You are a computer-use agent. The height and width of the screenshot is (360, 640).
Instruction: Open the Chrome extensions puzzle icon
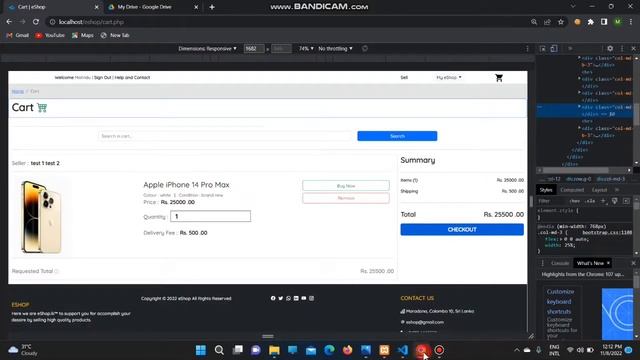(591, 22)
